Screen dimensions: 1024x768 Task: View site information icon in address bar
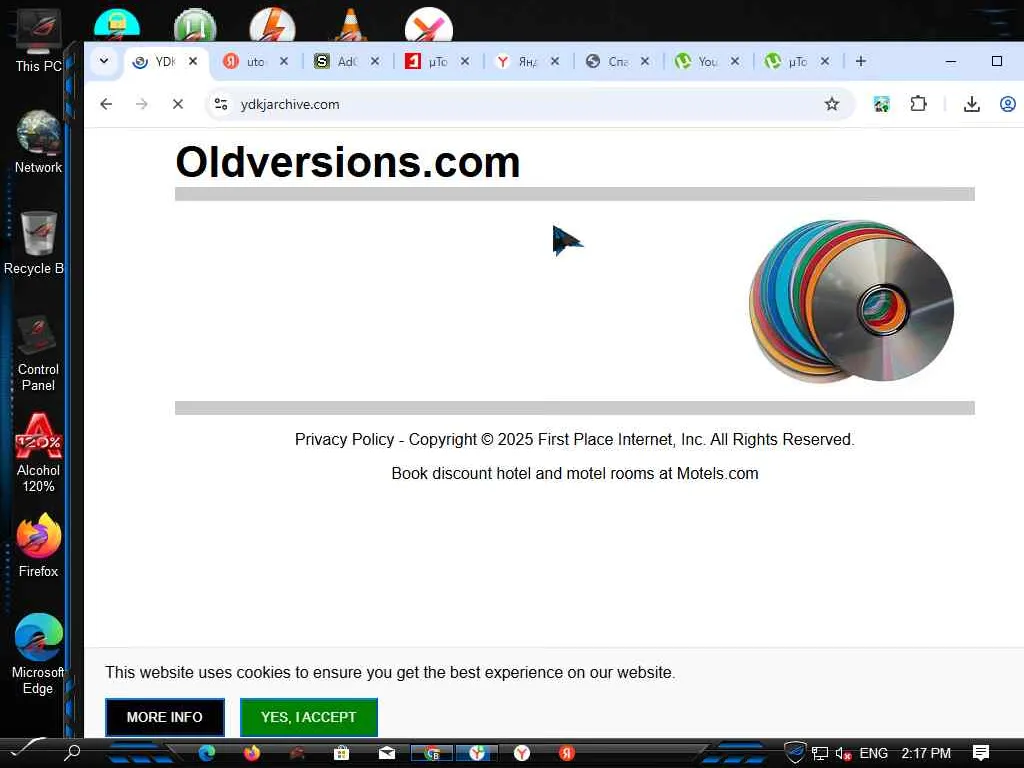[x=221, y=104]
